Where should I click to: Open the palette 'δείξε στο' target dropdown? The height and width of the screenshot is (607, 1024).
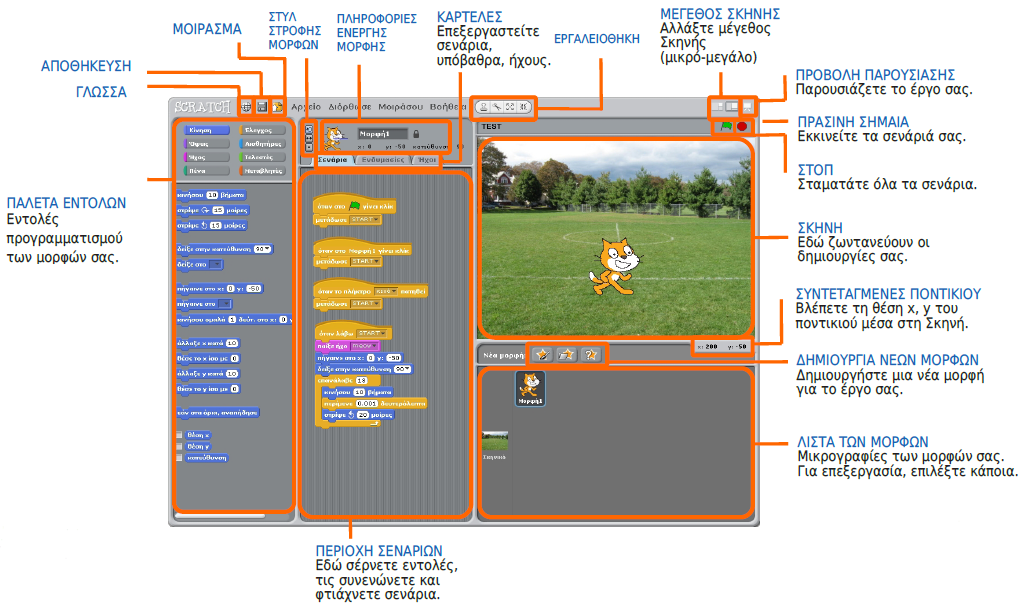(216, 265)
